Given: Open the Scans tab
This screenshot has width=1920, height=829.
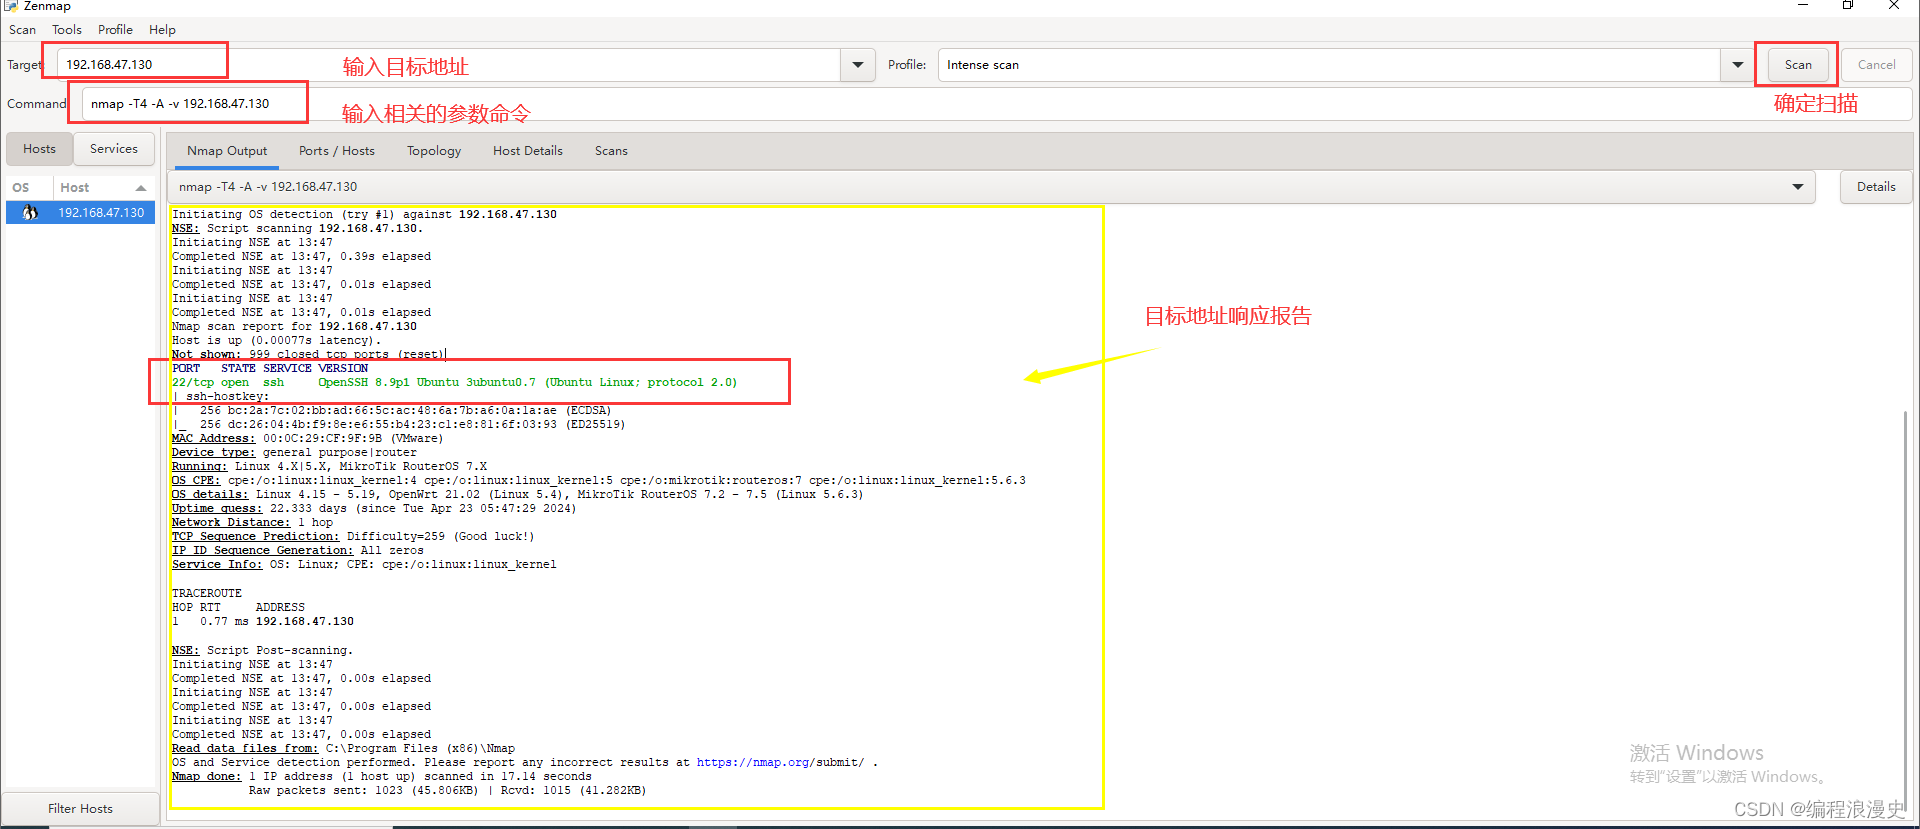Looking at the screenshot, I should [x=611, y=151].
